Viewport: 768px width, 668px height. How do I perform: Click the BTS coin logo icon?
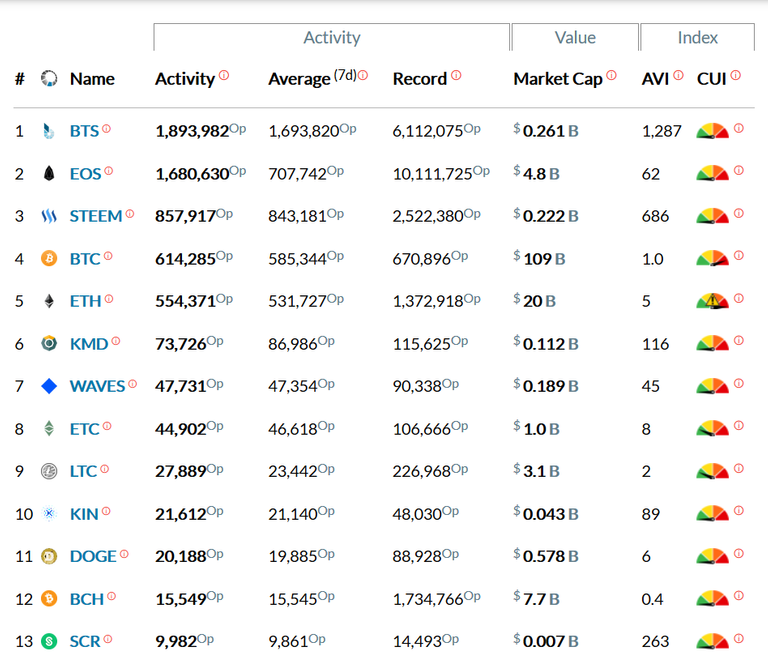tap(48, 131)
